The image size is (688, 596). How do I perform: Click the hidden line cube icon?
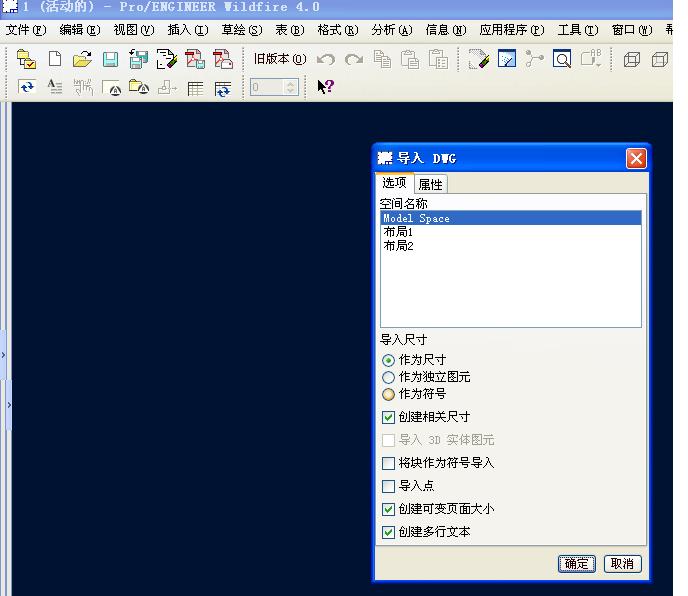[x=659, y=60]
